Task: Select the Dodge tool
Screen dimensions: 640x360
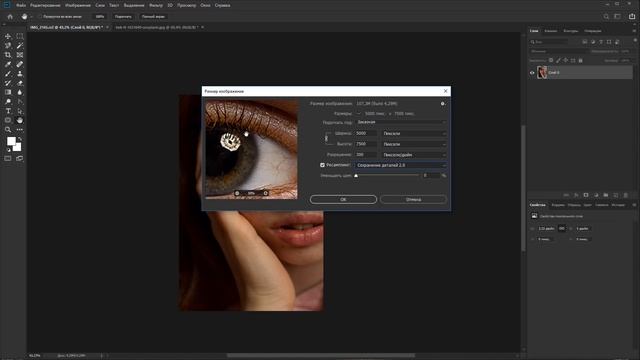Action: [x=8, y=102]
